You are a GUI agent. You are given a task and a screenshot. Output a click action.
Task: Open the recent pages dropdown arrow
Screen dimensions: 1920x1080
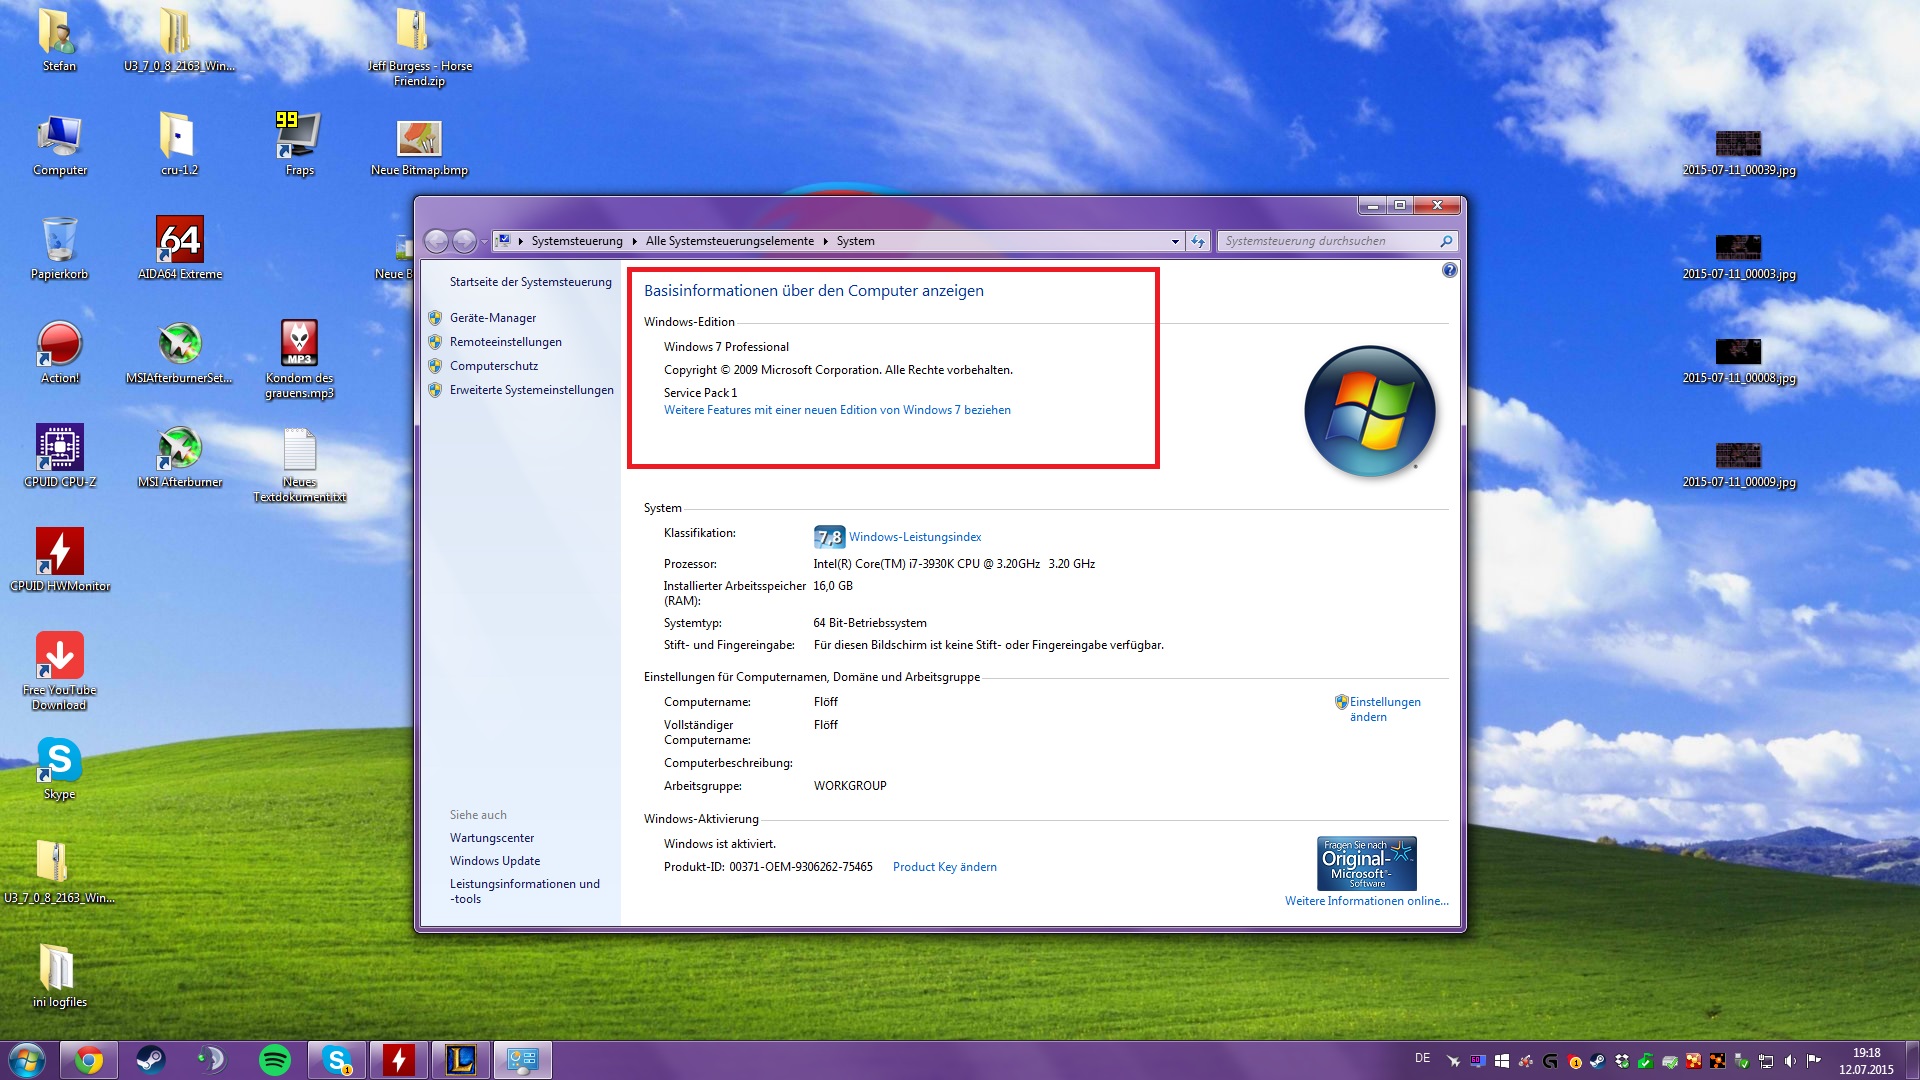pos(484,241)
